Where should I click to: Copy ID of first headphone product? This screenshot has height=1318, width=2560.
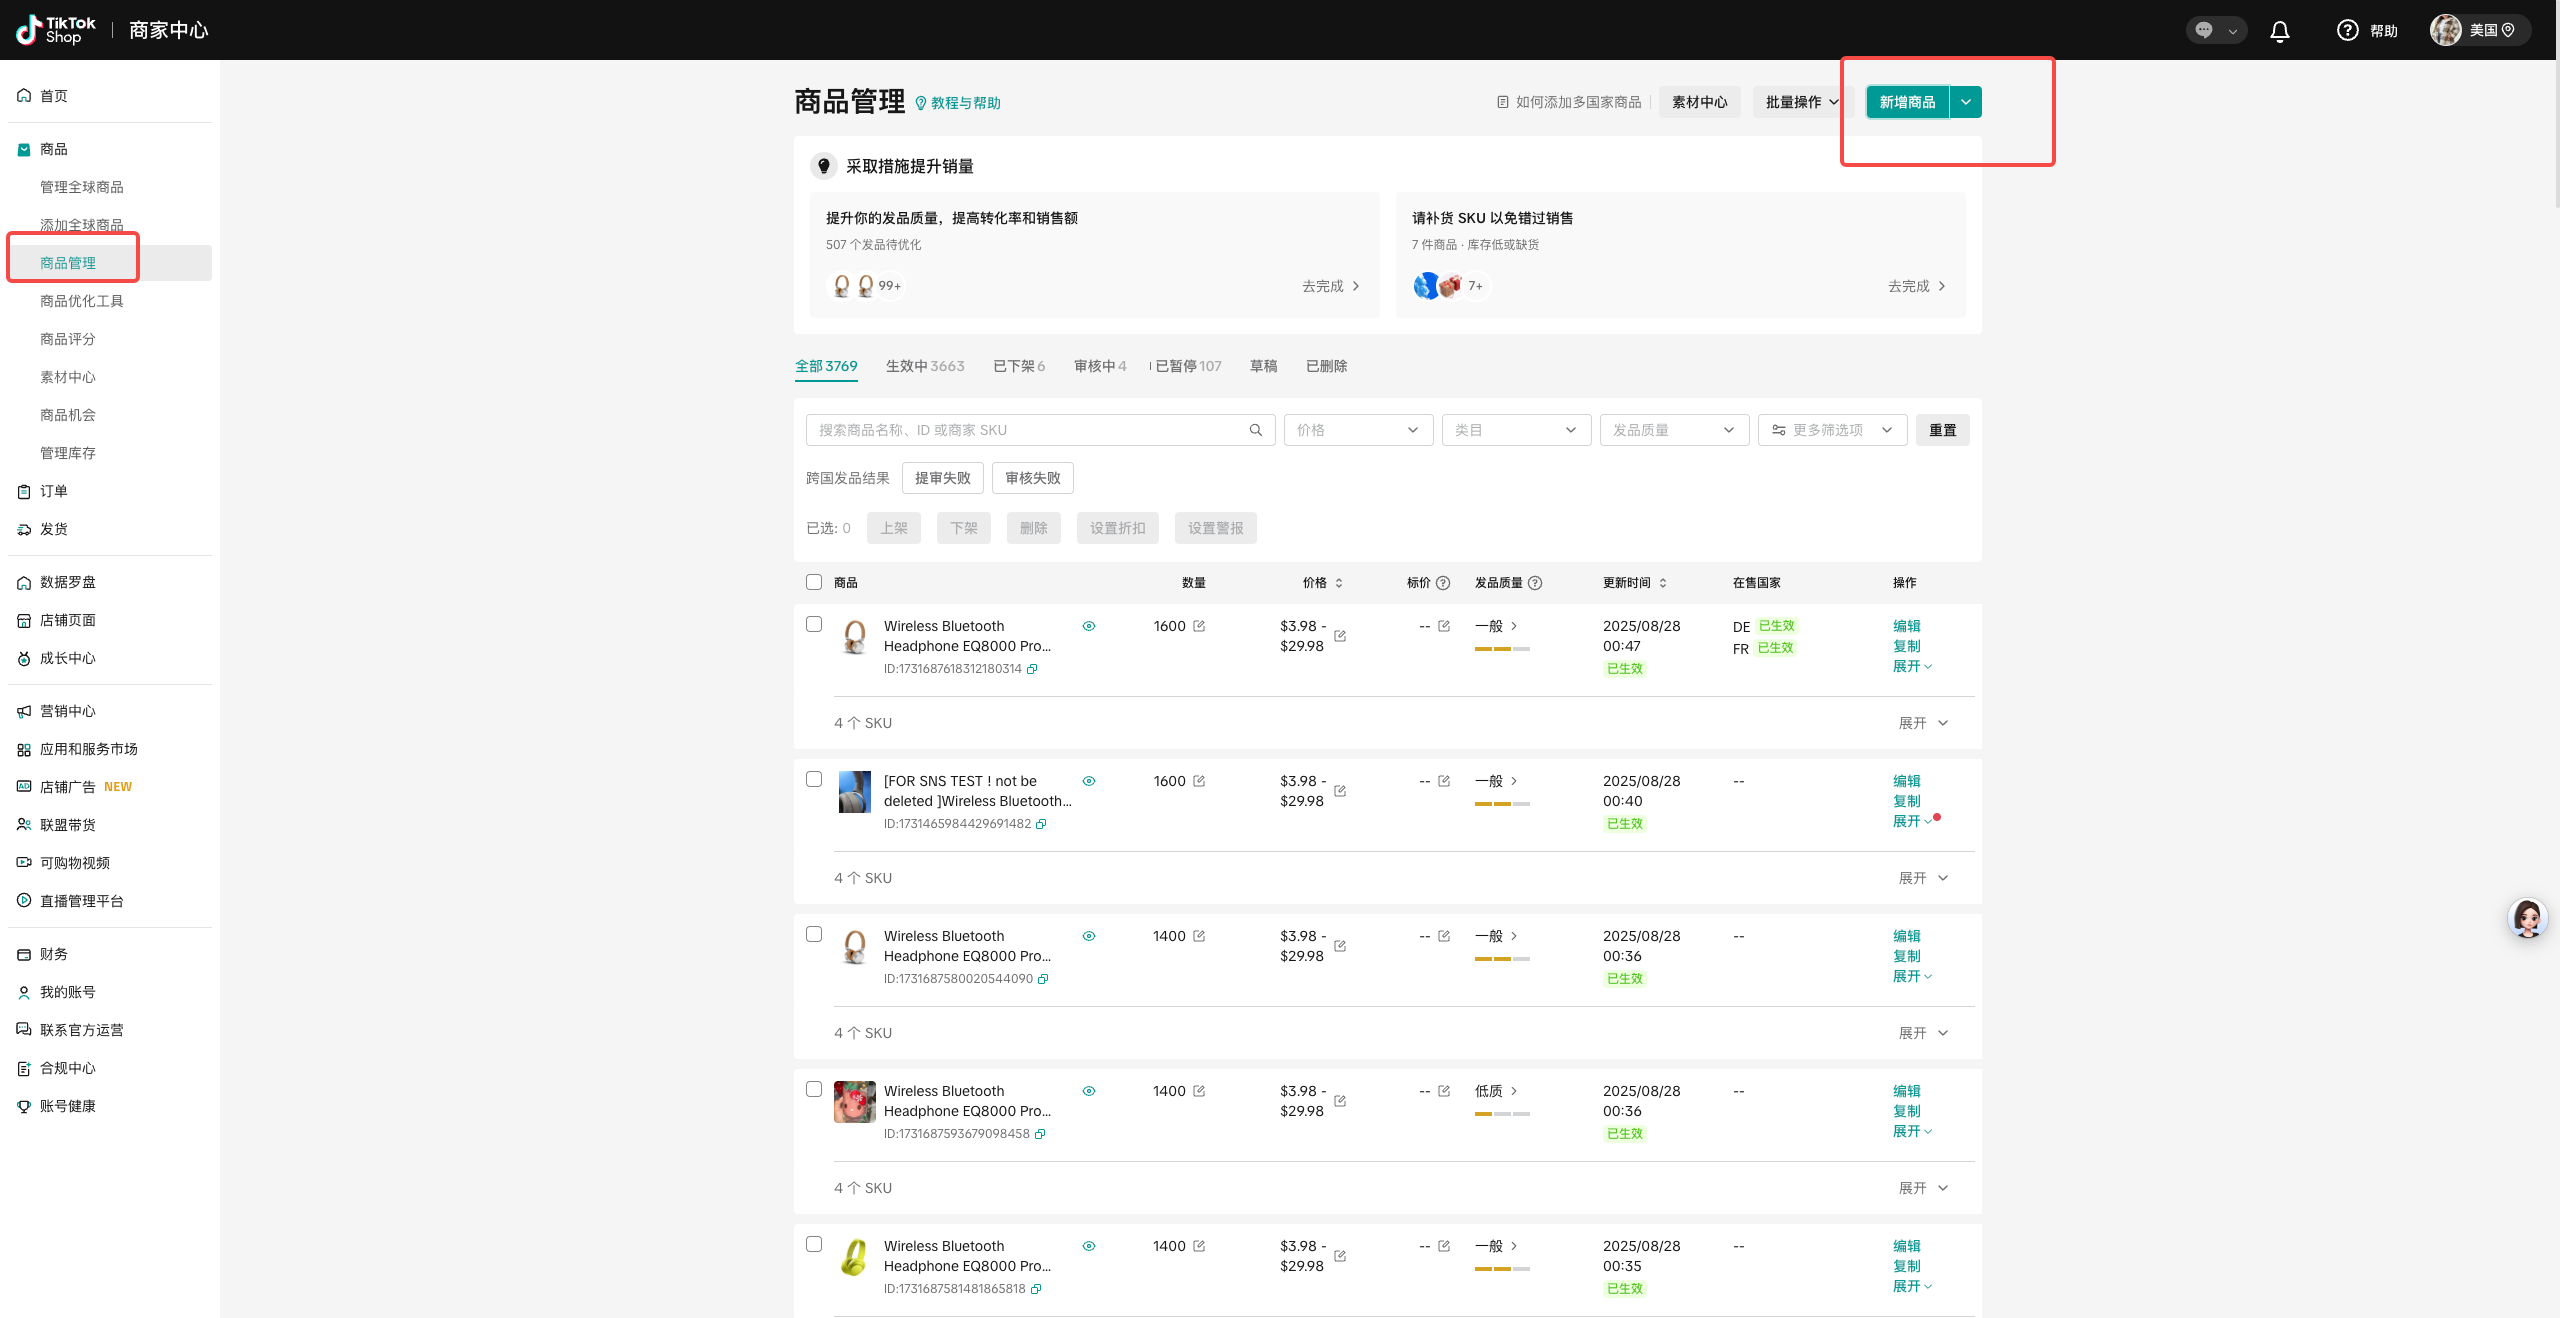pyautogui.click(x=1032, y=669)
